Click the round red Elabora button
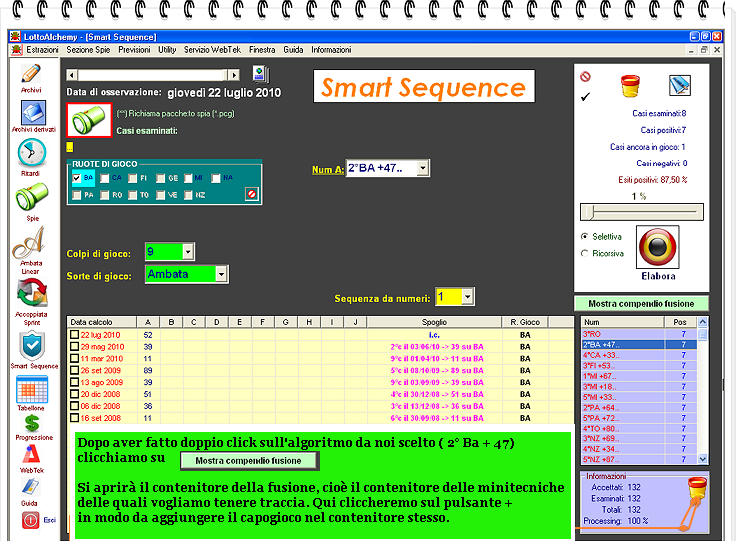736x541 pixels. [x=658, y=247]
